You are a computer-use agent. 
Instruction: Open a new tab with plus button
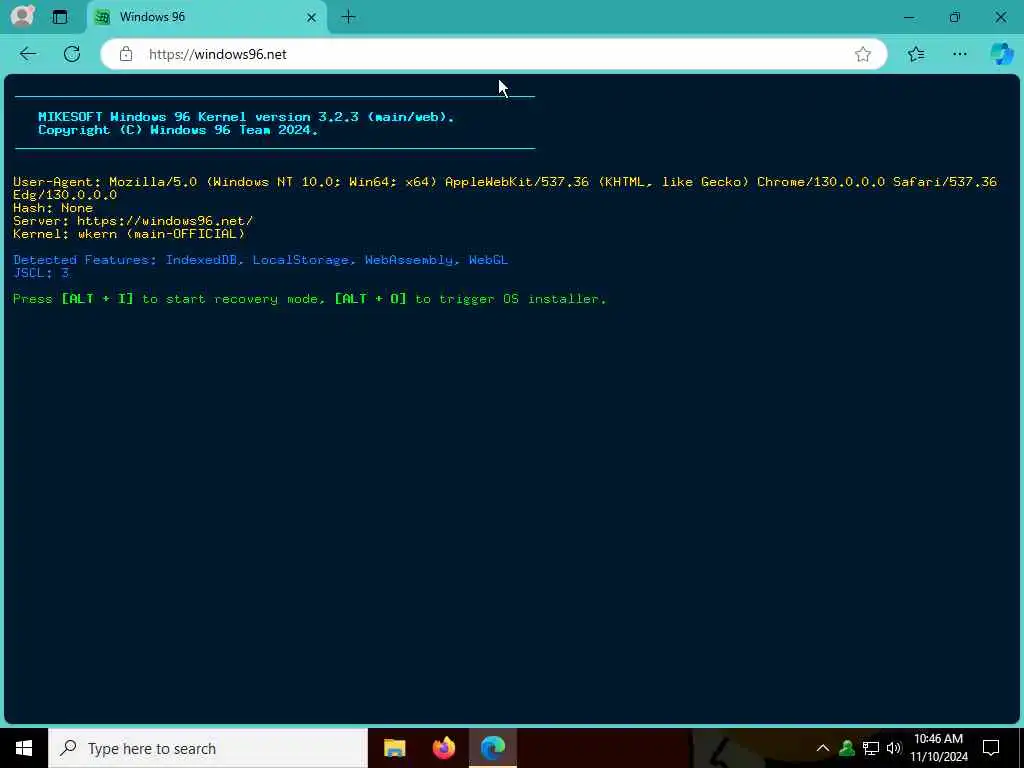[x=348, y=17]
